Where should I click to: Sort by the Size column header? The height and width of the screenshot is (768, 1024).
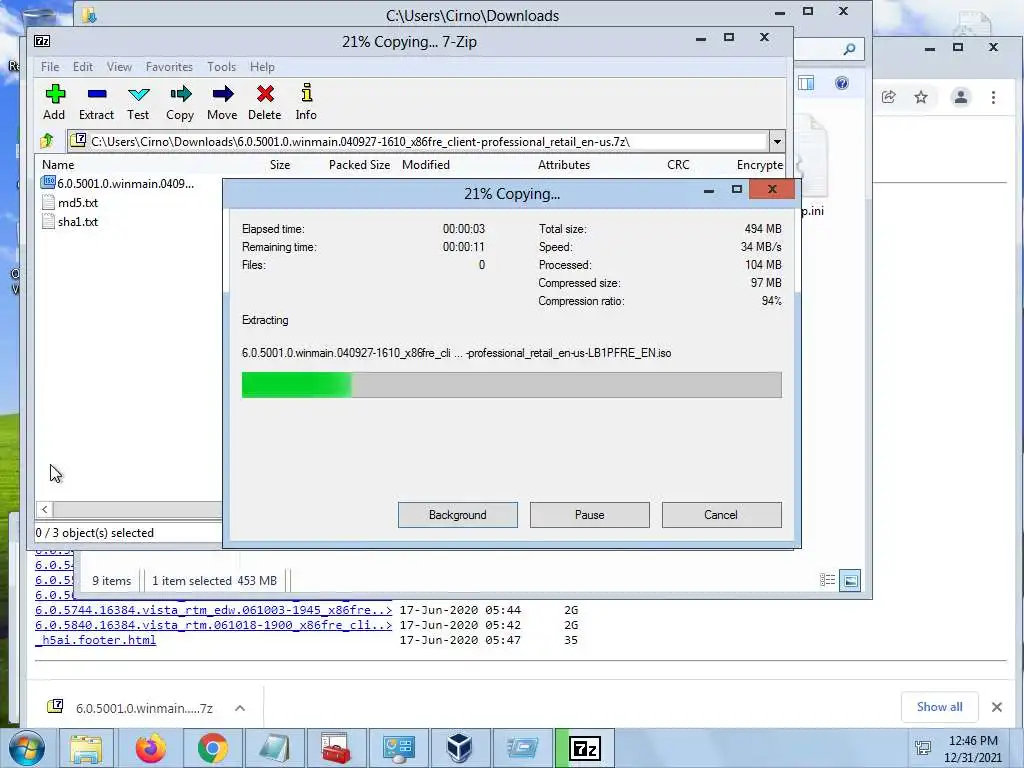tap(280, 165)
